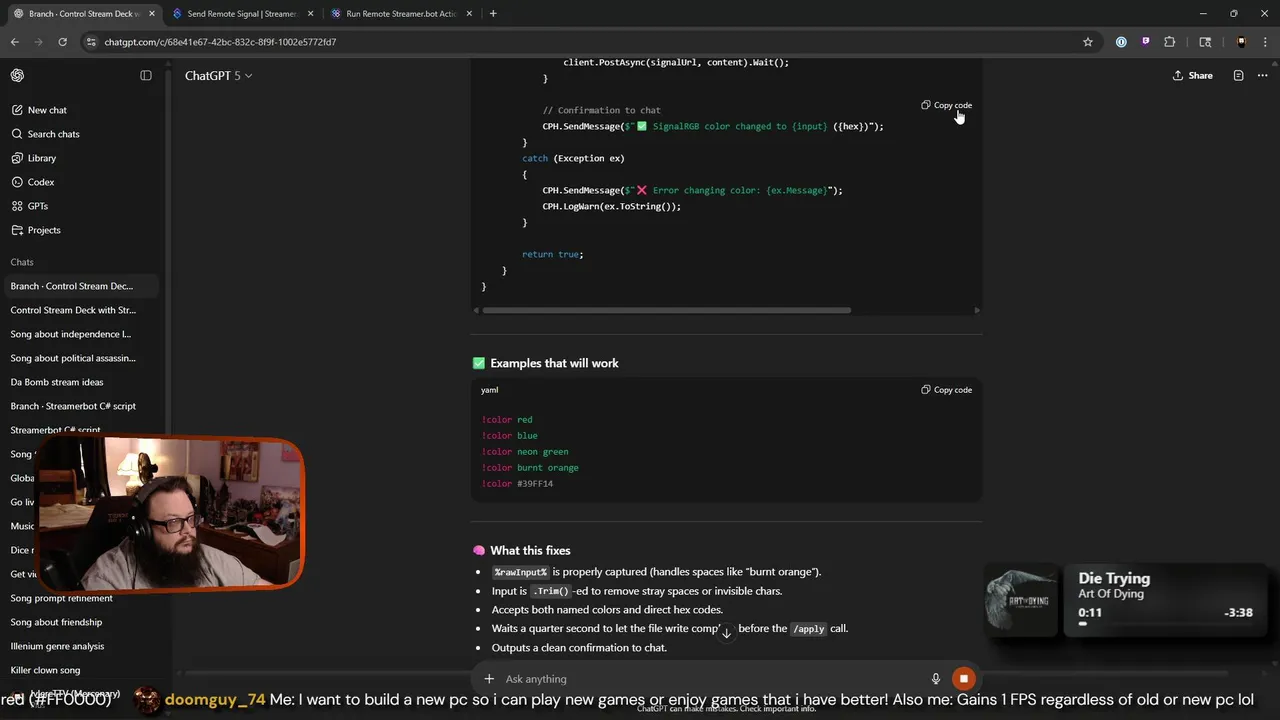
Task: Start voice dictation with microphone icon
Action: [936, 679]
